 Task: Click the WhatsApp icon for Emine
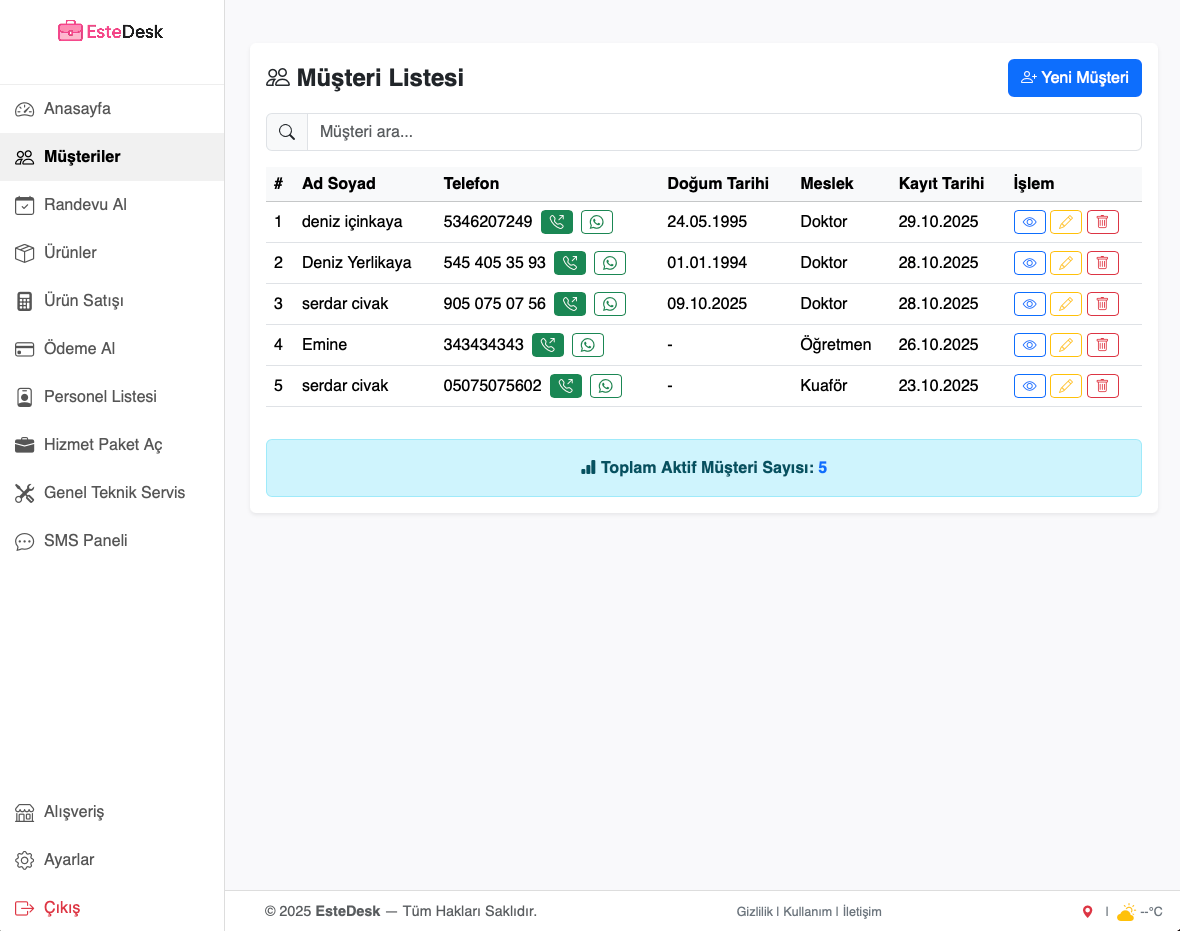(x=588, y=345)
